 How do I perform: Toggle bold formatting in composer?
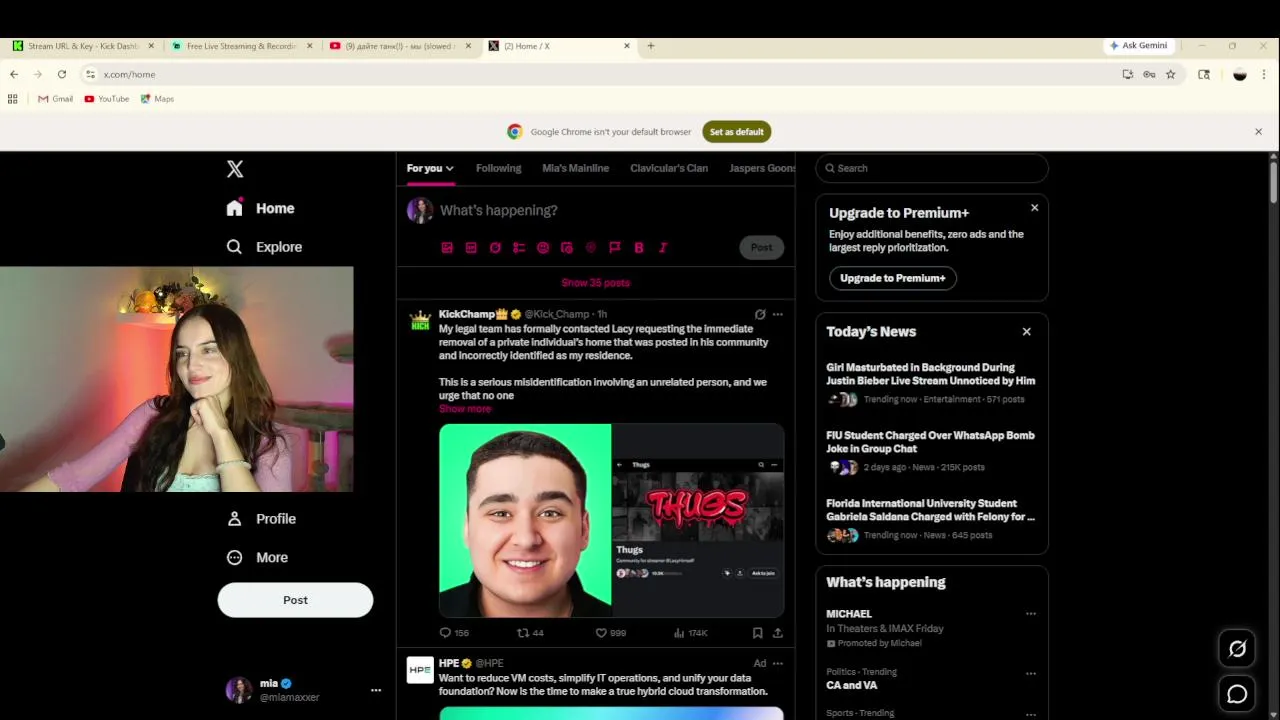(x=639, y=247)
